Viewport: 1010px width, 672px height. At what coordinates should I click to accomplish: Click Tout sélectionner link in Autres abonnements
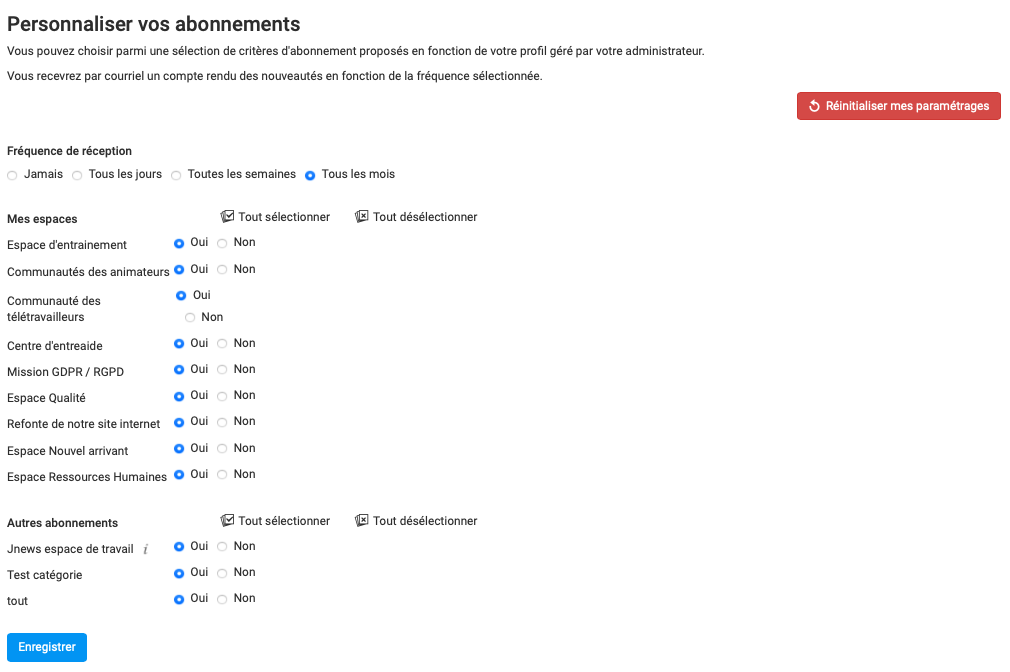[284, 521]
